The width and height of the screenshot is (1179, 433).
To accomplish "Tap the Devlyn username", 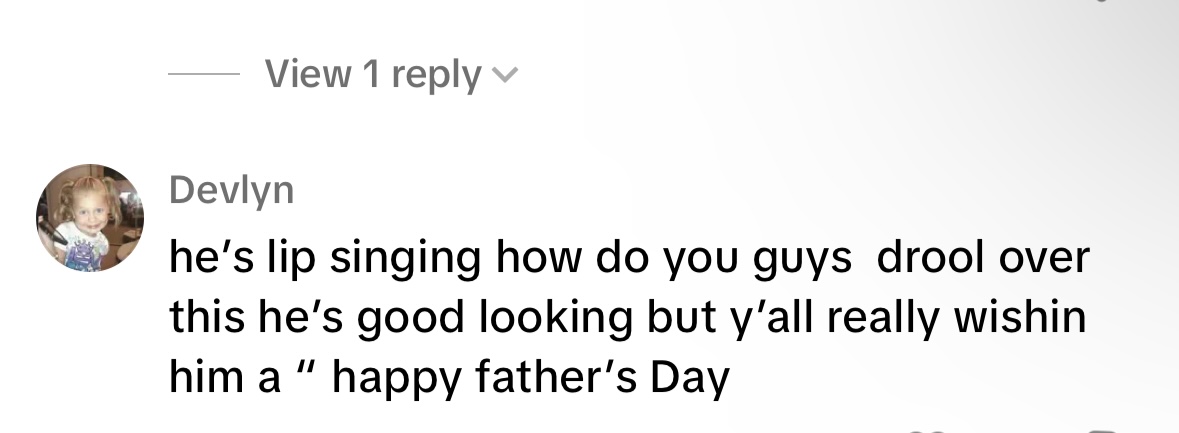I will pyautogui.click(x=232, y=189).
